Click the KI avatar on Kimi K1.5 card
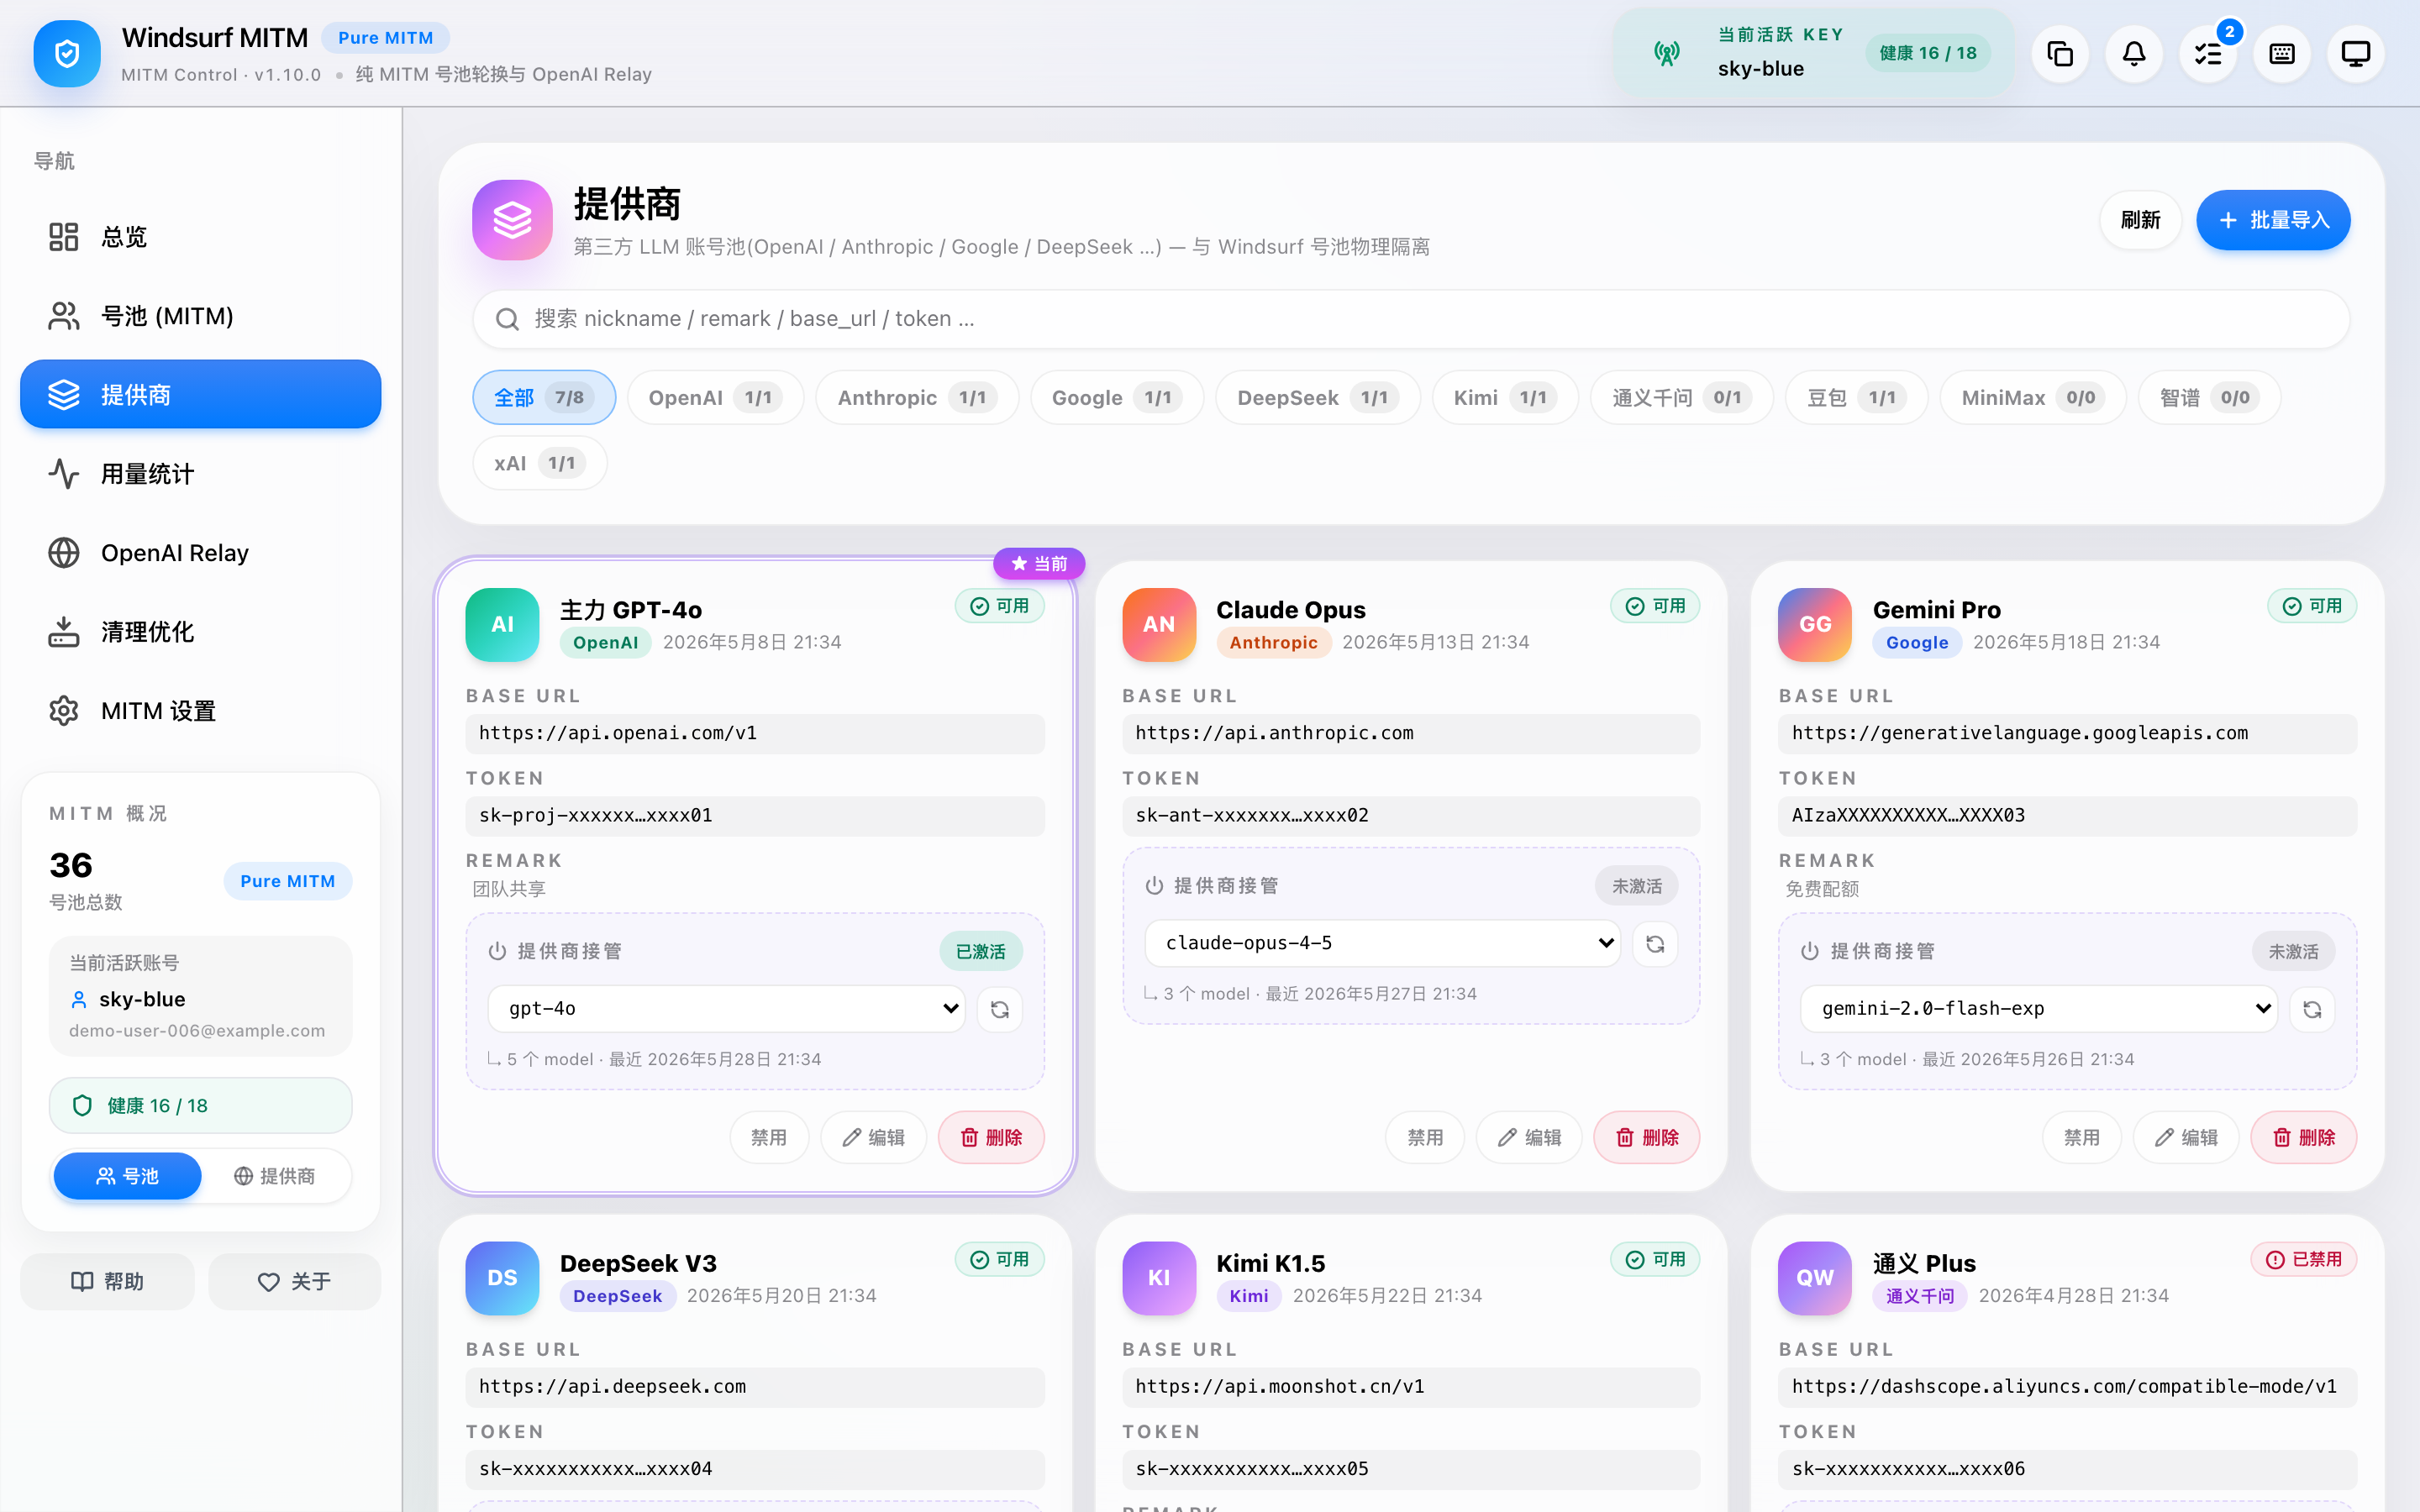2420x1512 pixels. tap(1159, 1278)
